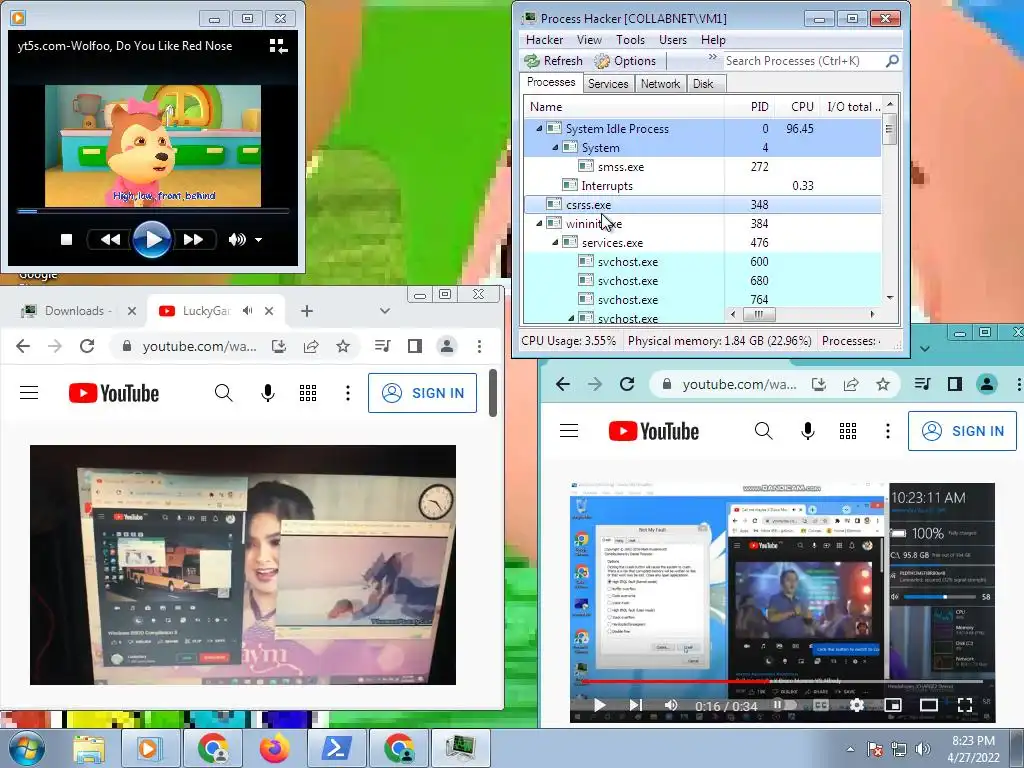Stop playback in the media player window
This screenshot has height=768, width=1024.
(x=67, y=240)
